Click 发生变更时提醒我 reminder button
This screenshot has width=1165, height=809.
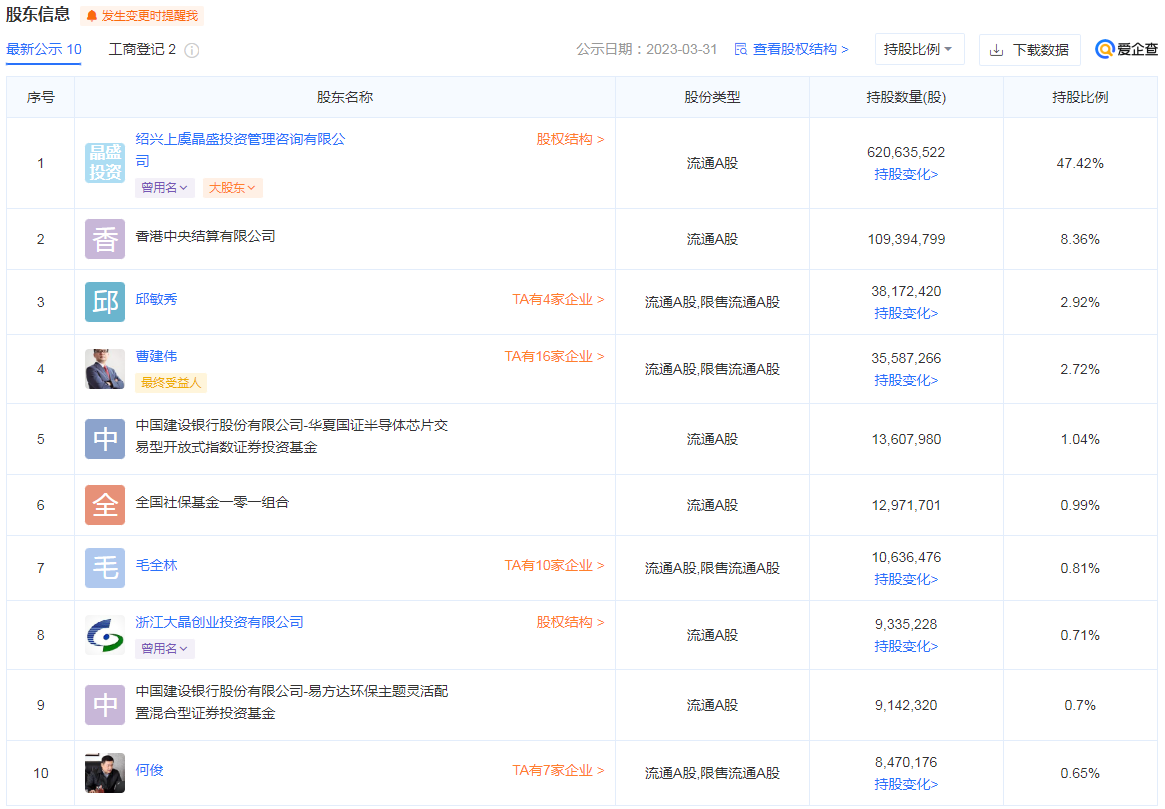pos(143,16)
